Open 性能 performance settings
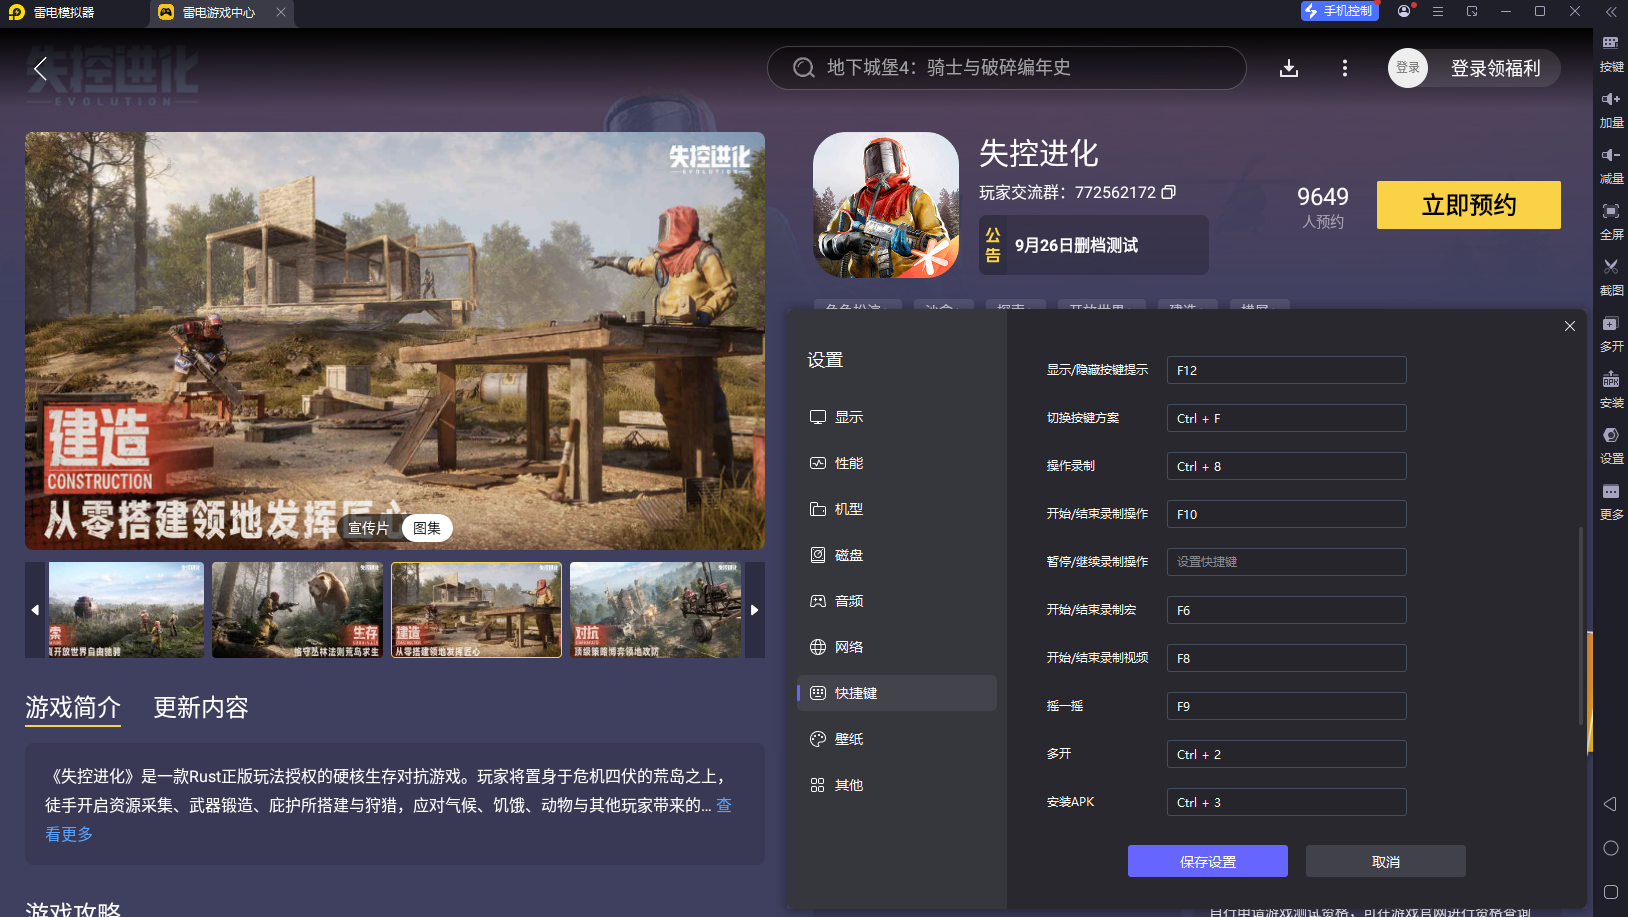Image resolution: width=1628 pixels, height=917 pixels. coord(897,463)
